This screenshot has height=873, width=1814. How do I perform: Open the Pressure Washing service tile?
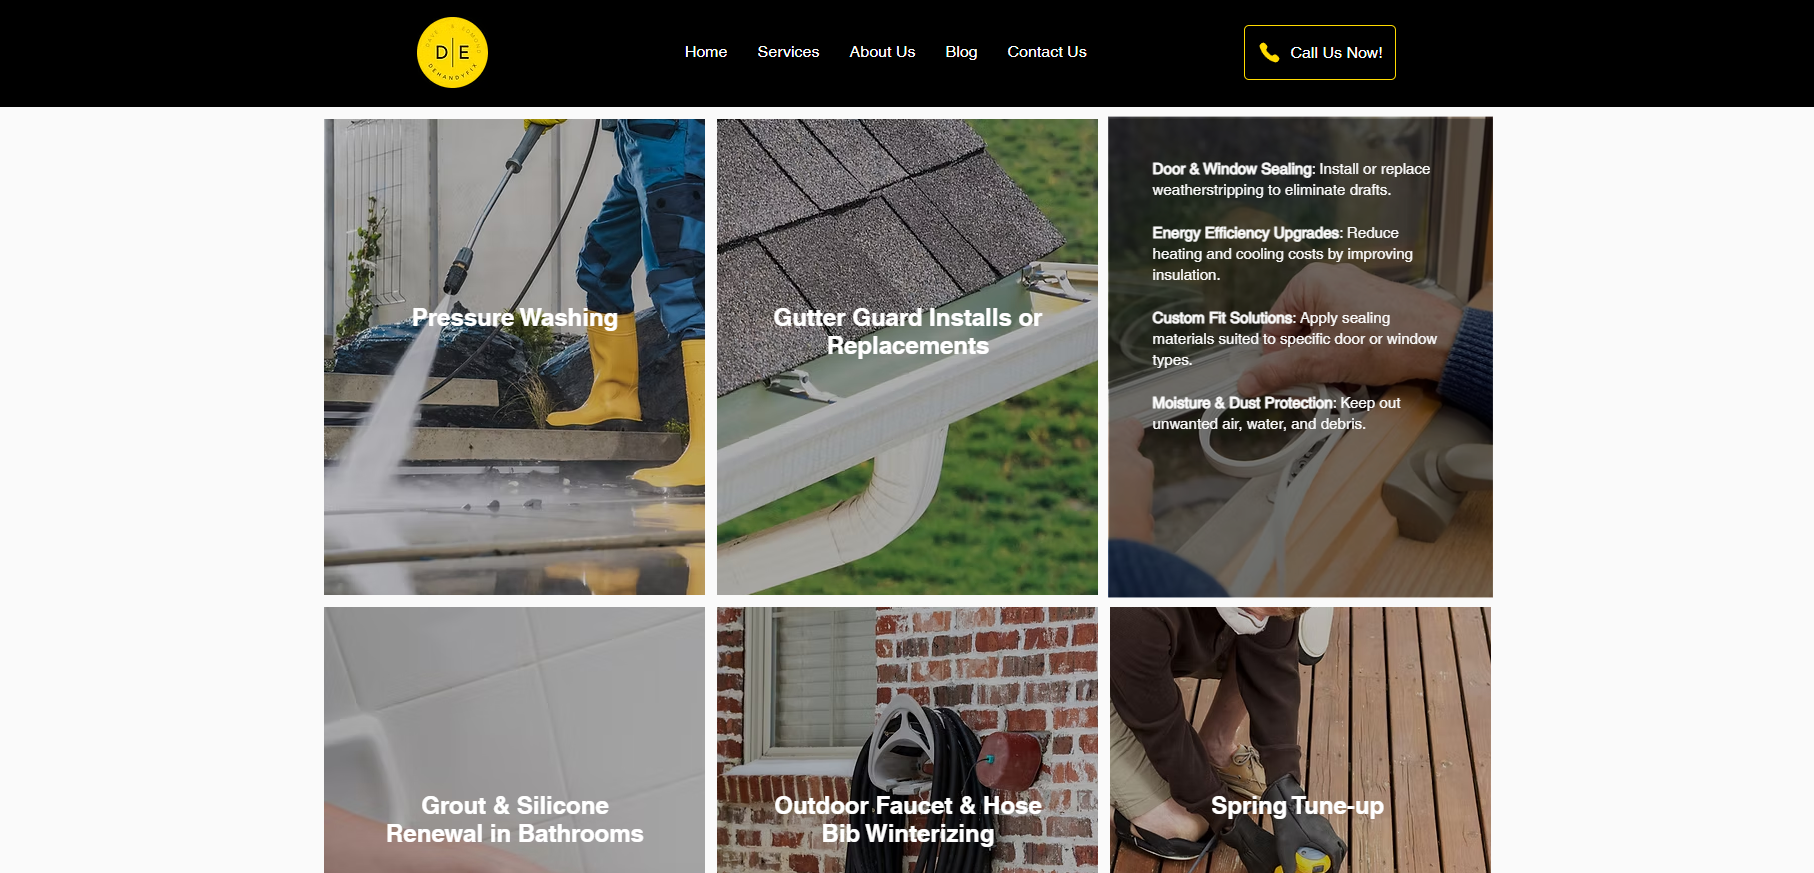(x=514, y=357)
